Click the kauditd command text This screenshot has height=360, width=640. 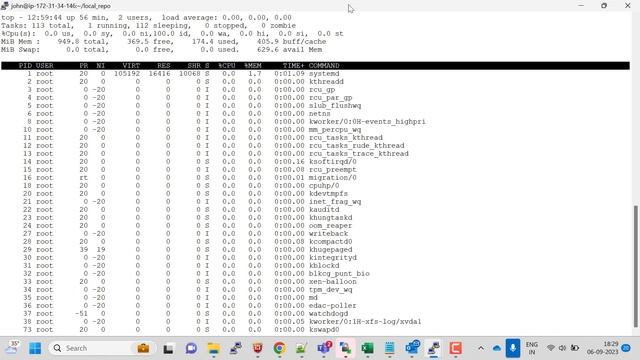click(324, 210)
